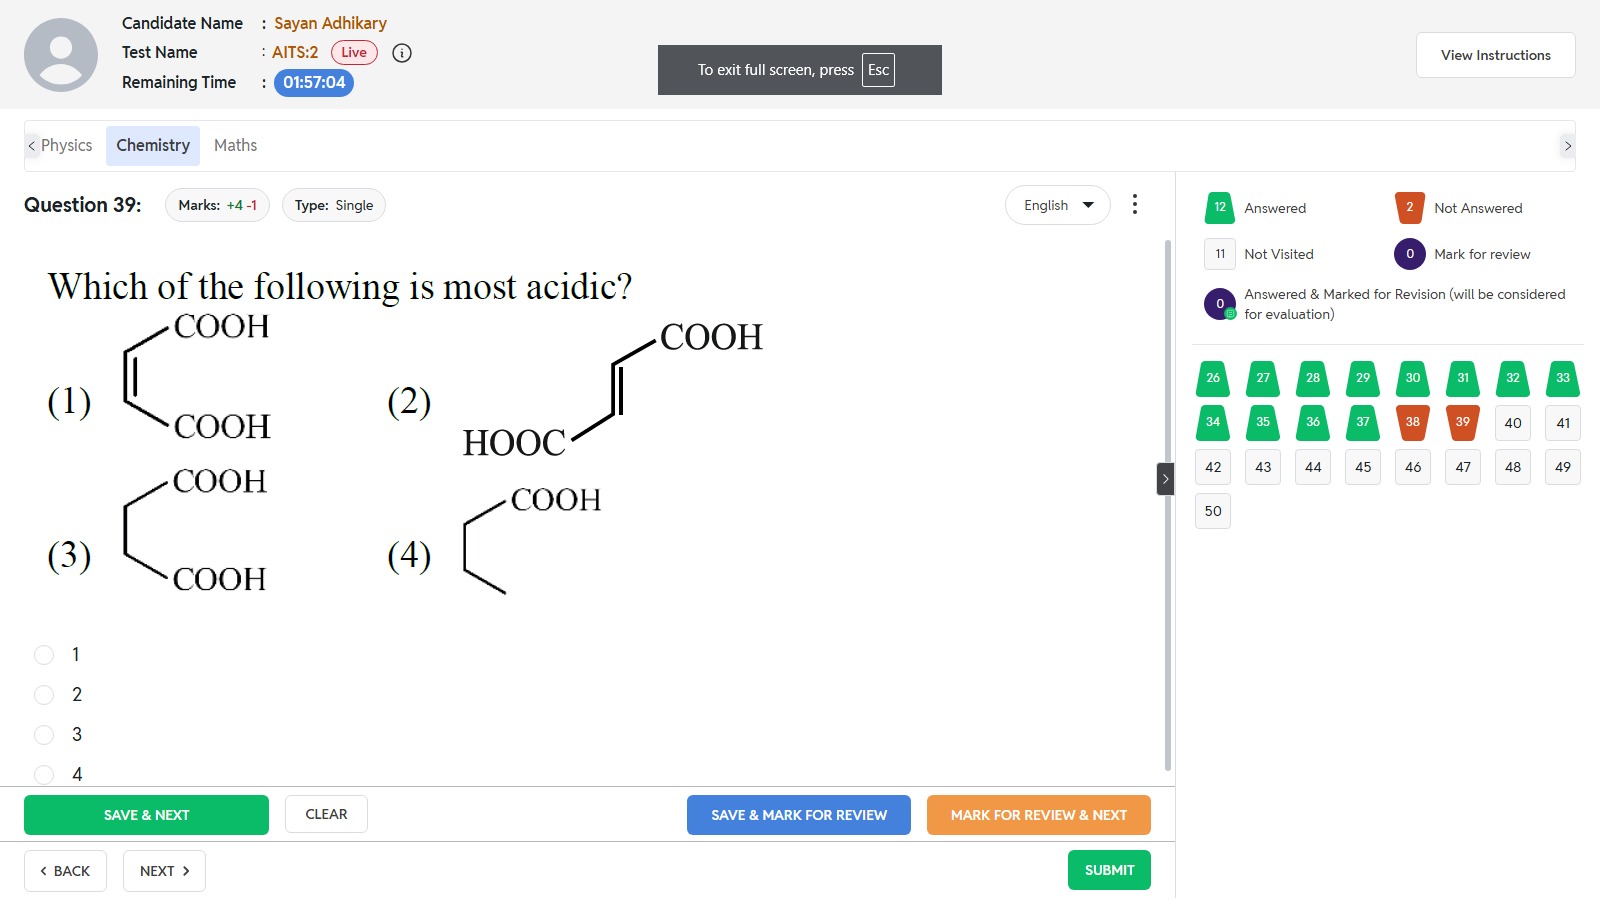Select answer option 4
Screen dimensions: 1600x900
[44, 775]
